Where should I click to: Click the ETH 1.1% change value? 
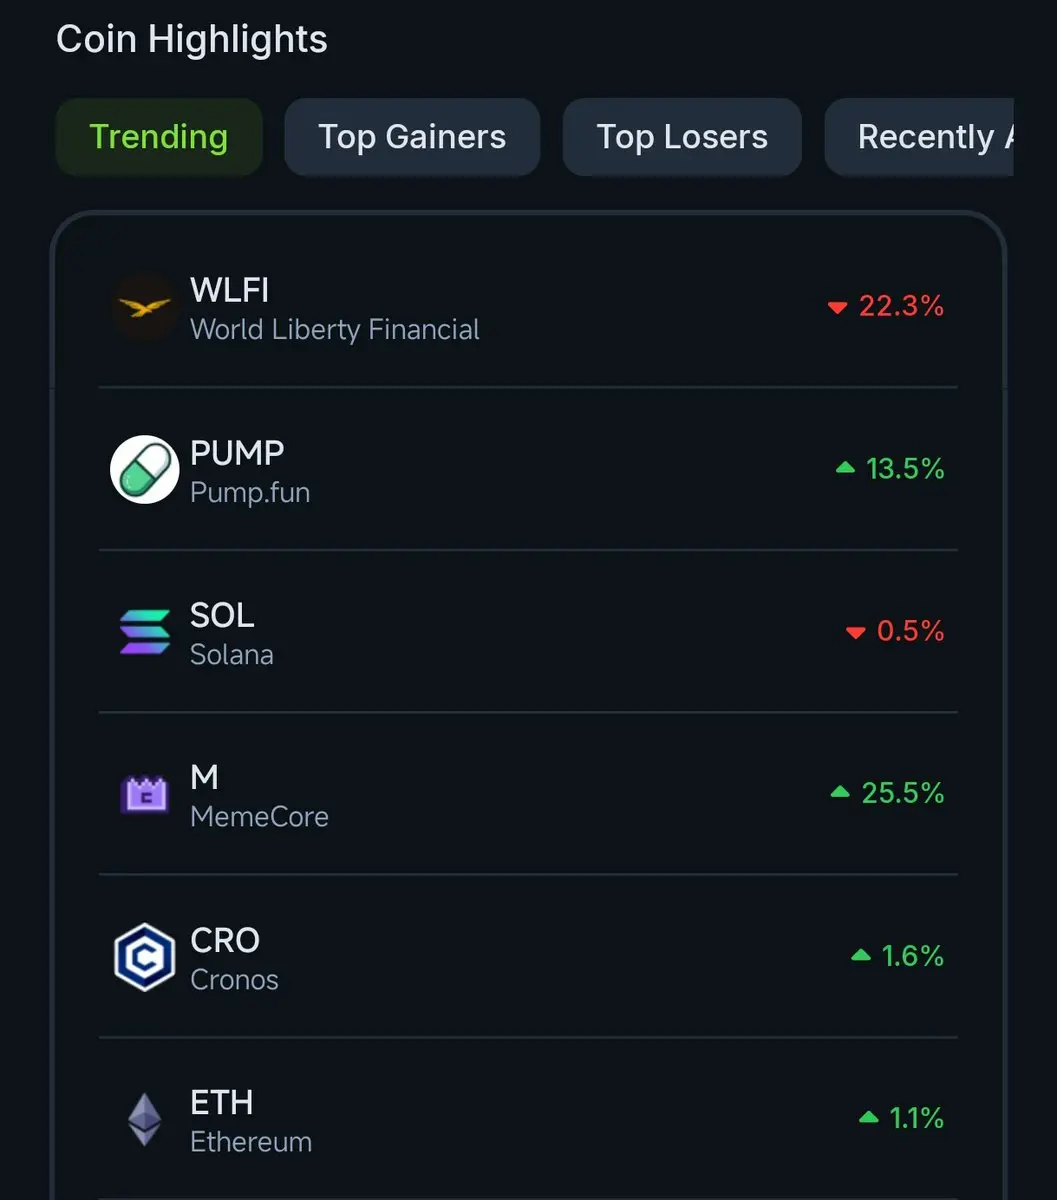917,1118
